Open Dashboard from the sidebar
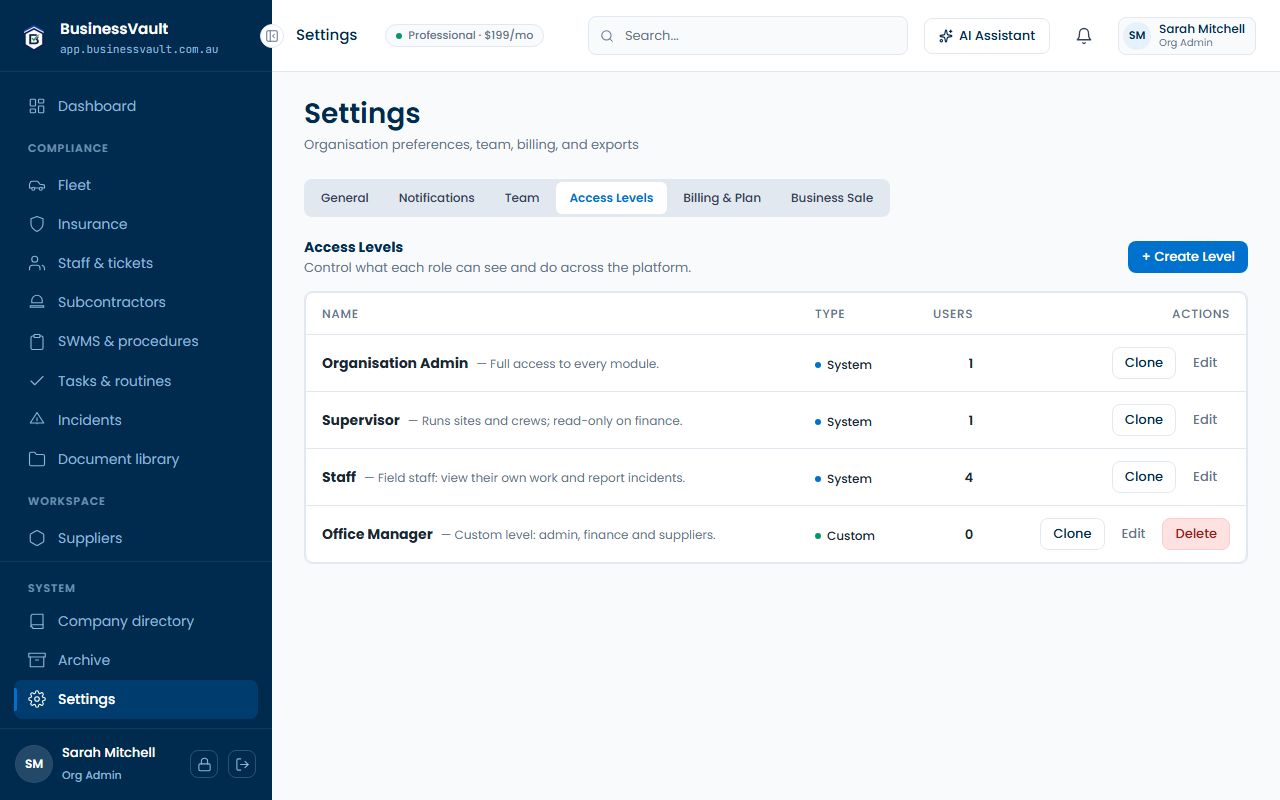This screenshot has width=1280, height=800. 136,106
